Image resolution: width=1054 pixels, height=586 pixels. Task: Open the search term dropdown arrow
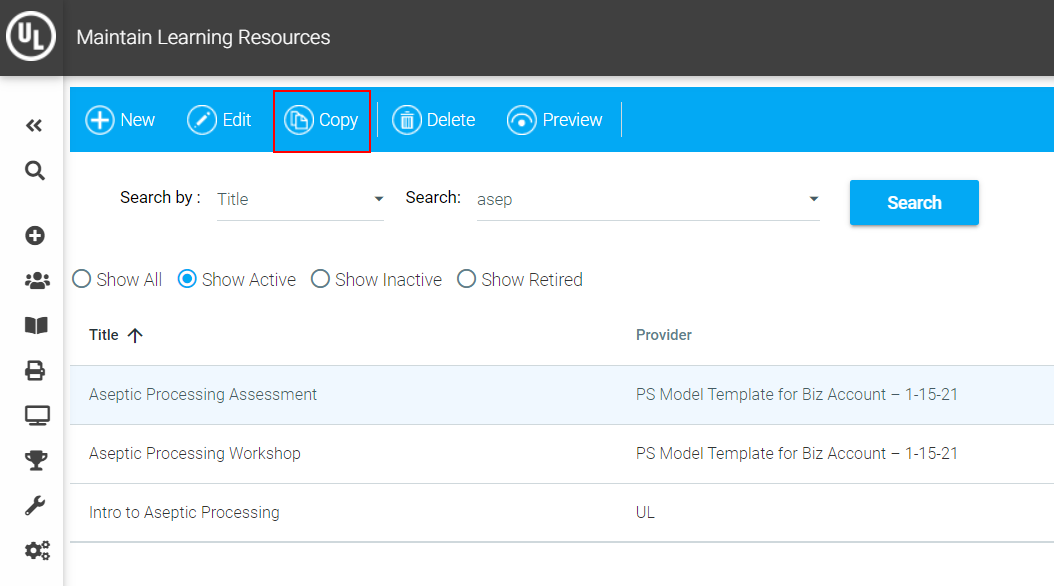(813, 199)
